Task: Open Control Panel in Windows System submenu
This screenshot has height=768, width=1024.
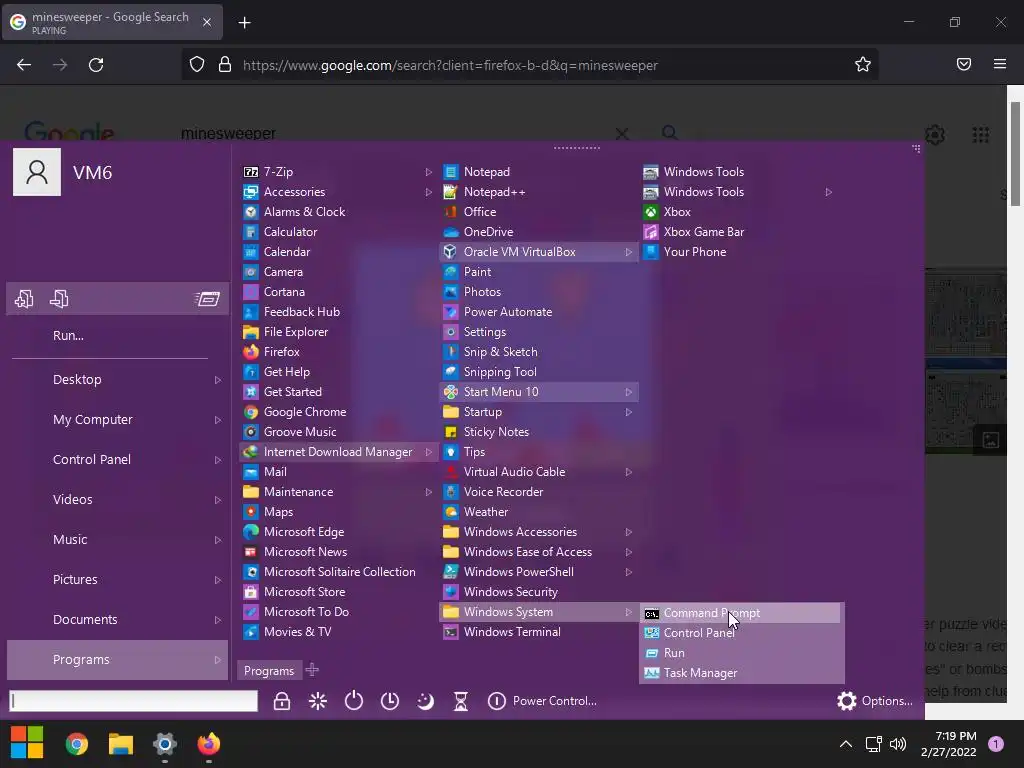Action: point(739,633)
